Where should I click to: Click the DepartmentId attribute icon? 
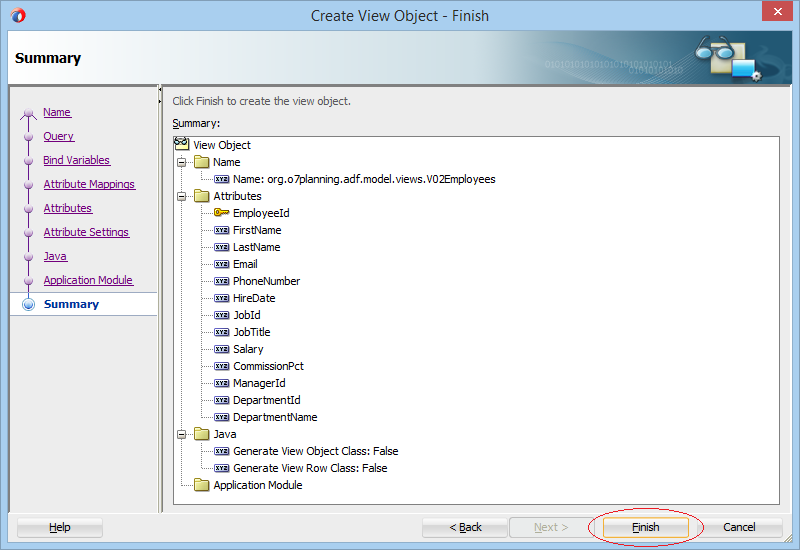(221, 400)
